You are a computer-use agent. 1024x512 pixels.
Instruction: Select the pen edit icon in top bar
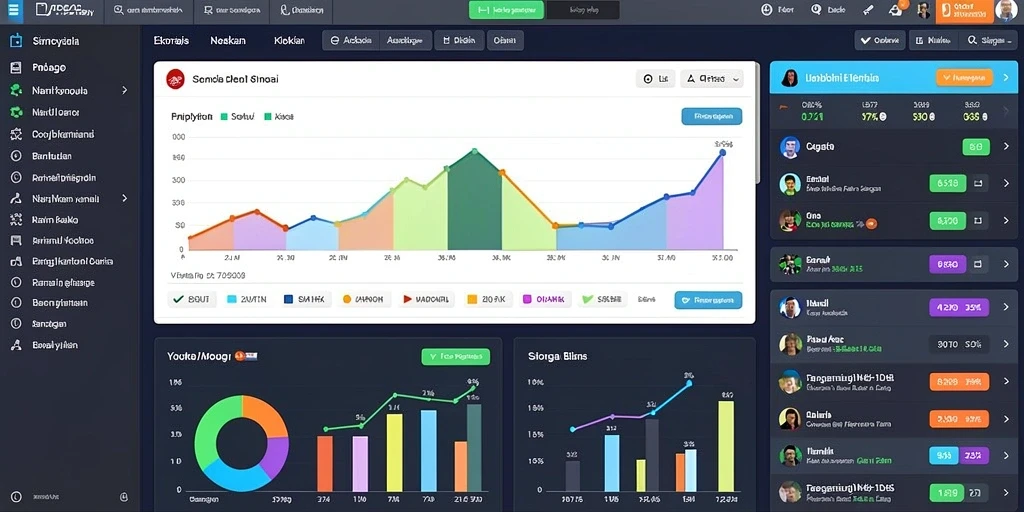point(868,10)
